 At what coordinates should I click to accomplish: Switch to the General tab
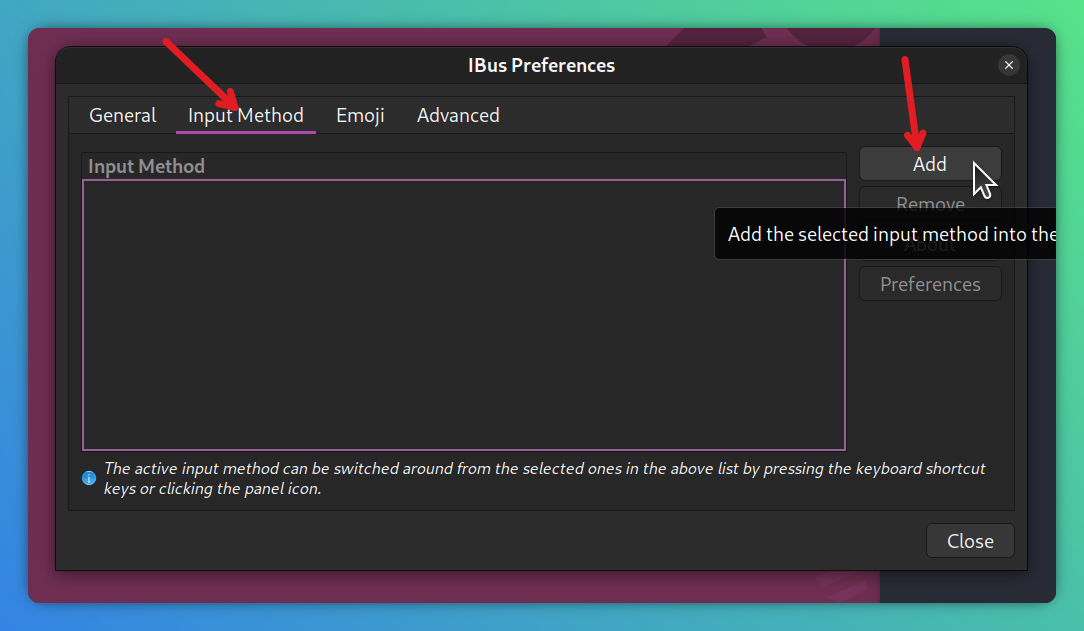(122, 115)
